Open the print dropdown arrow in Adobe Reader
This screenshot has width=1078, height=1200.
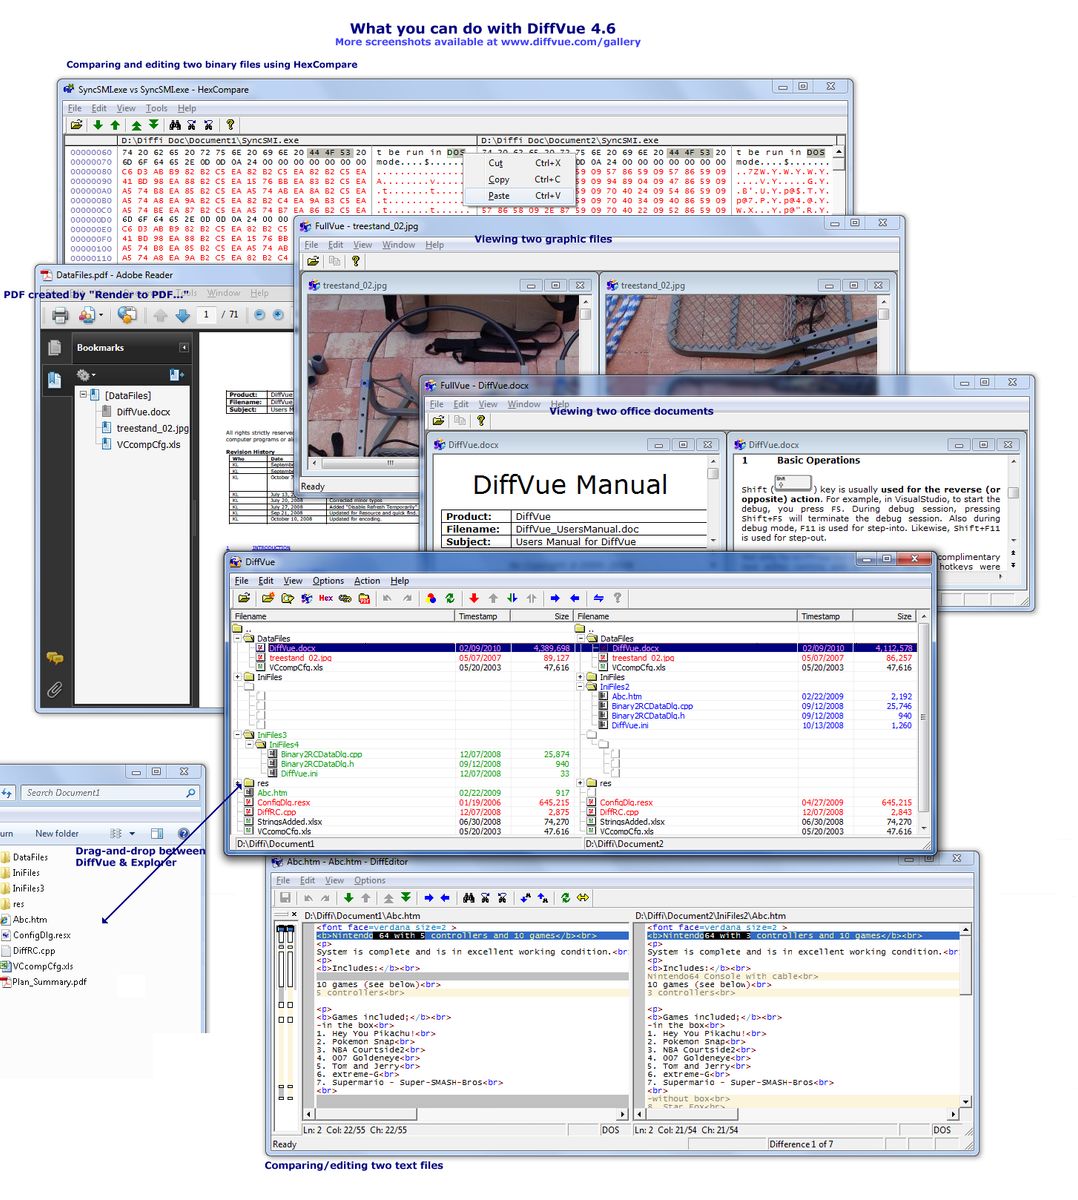[x=100, y=315]
